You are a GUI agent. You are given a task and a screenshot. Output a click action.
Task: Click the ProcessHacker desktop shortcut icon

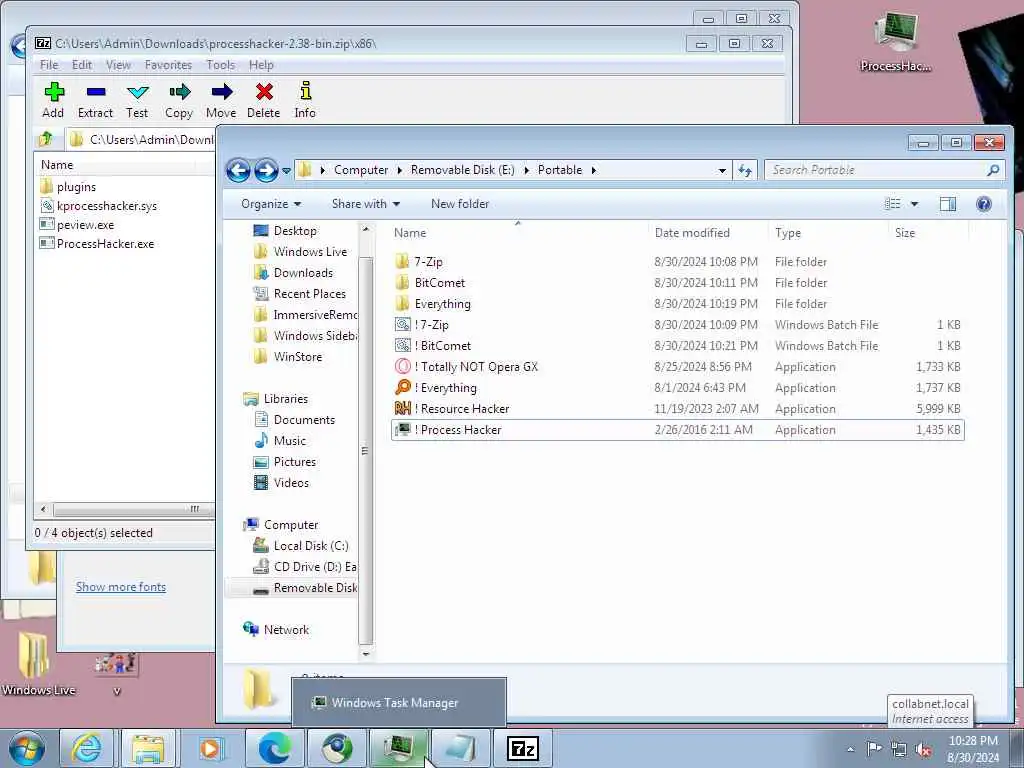coord(896,42)
